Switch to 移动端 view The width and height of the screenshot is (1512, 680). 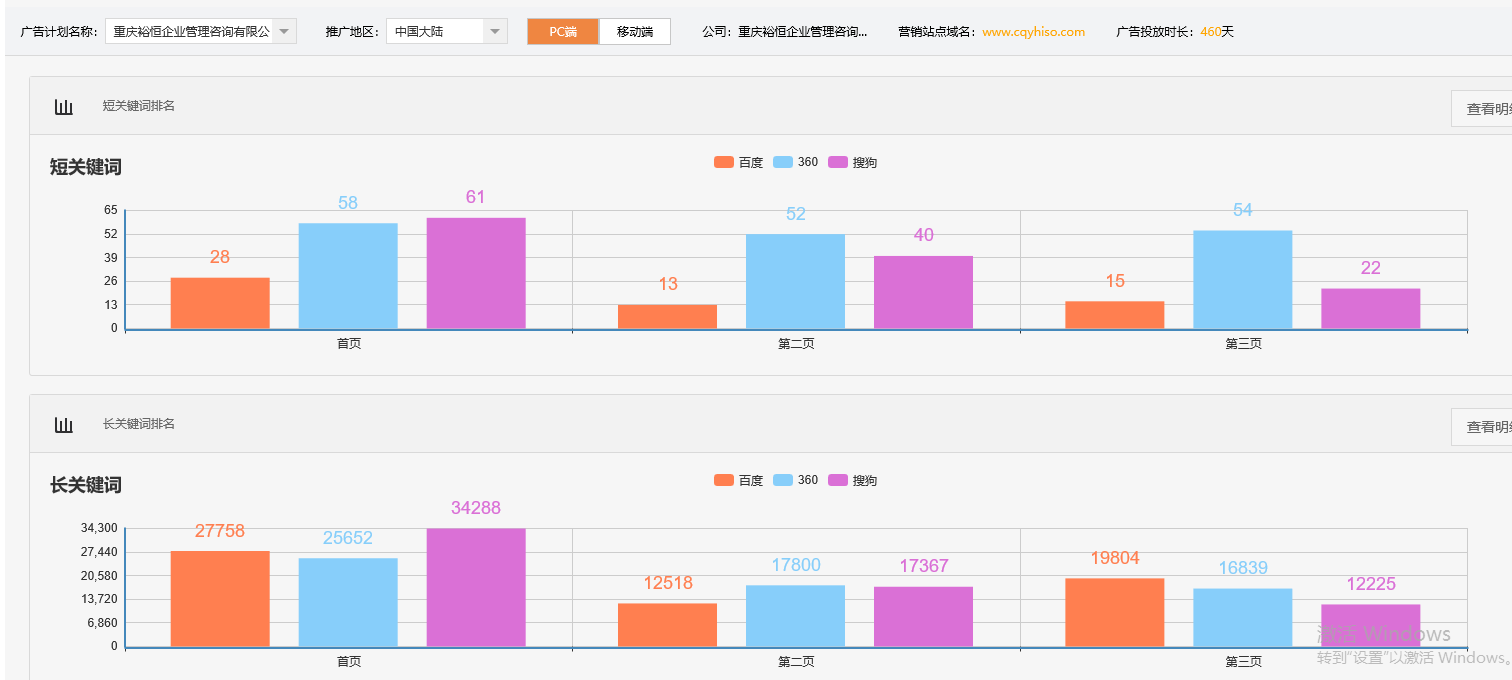[634, 31]
